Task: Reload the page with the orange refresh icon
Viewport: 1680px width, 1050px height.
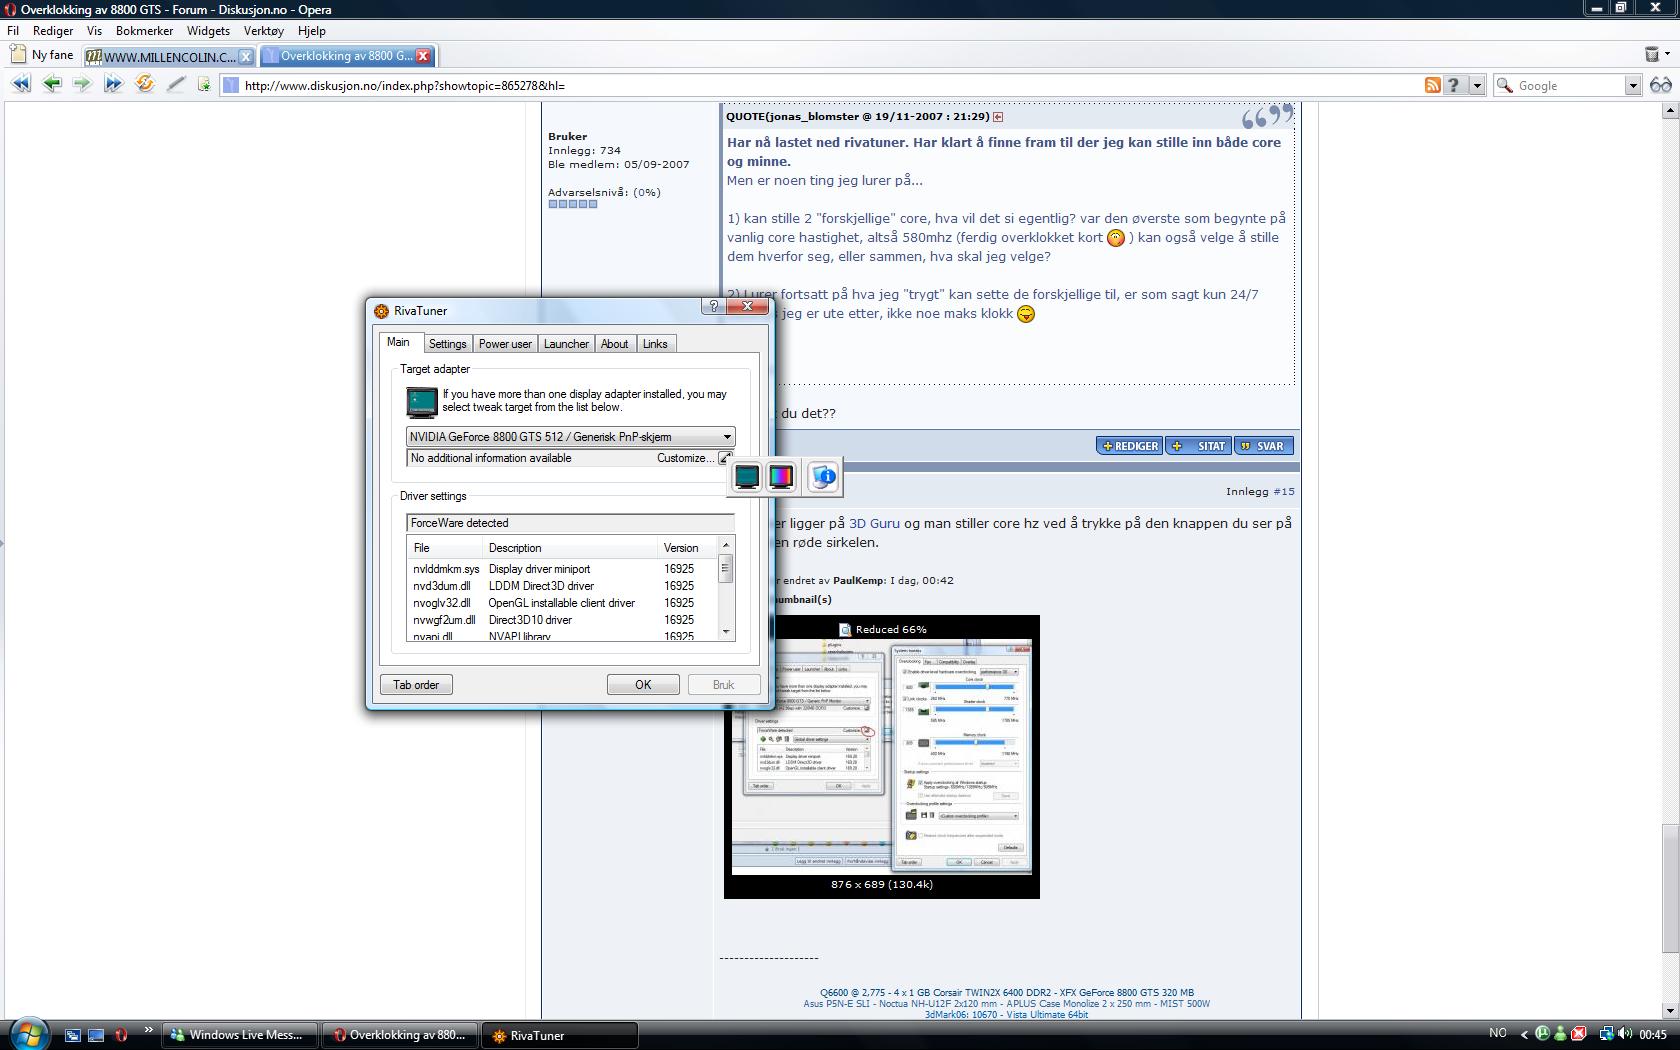Action: pos(145,85)
